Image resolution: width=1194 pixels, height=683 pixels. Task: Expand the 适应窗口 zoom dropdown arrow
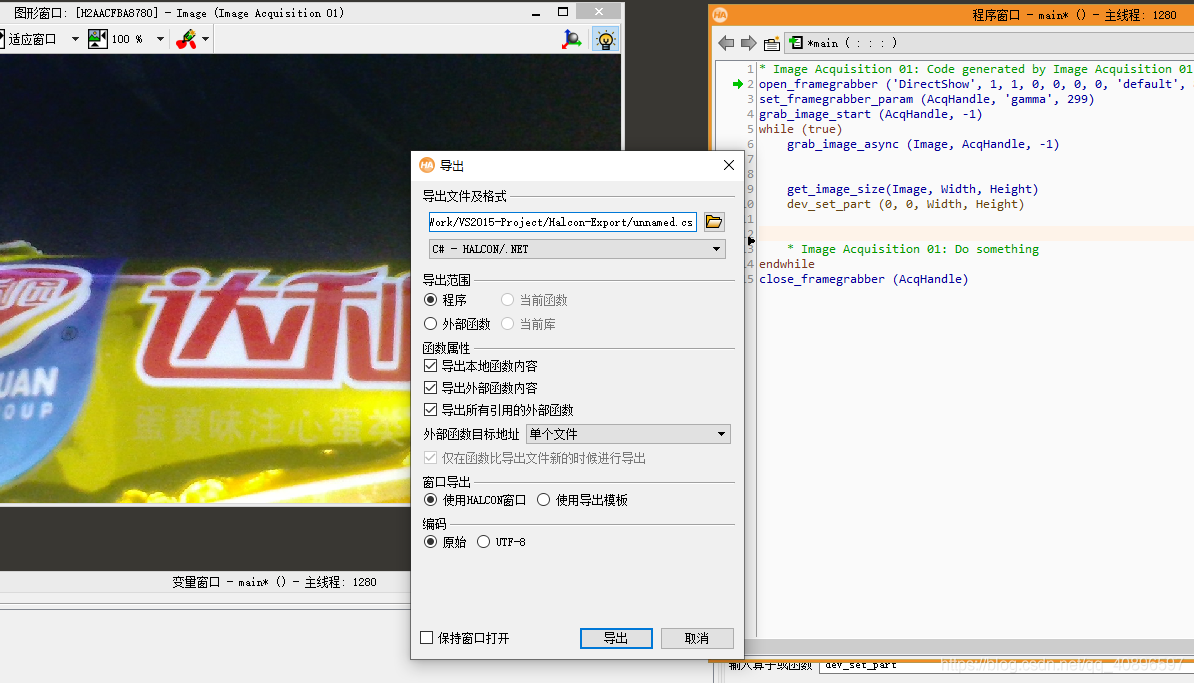pyautogui.click(x=75, y=39)
